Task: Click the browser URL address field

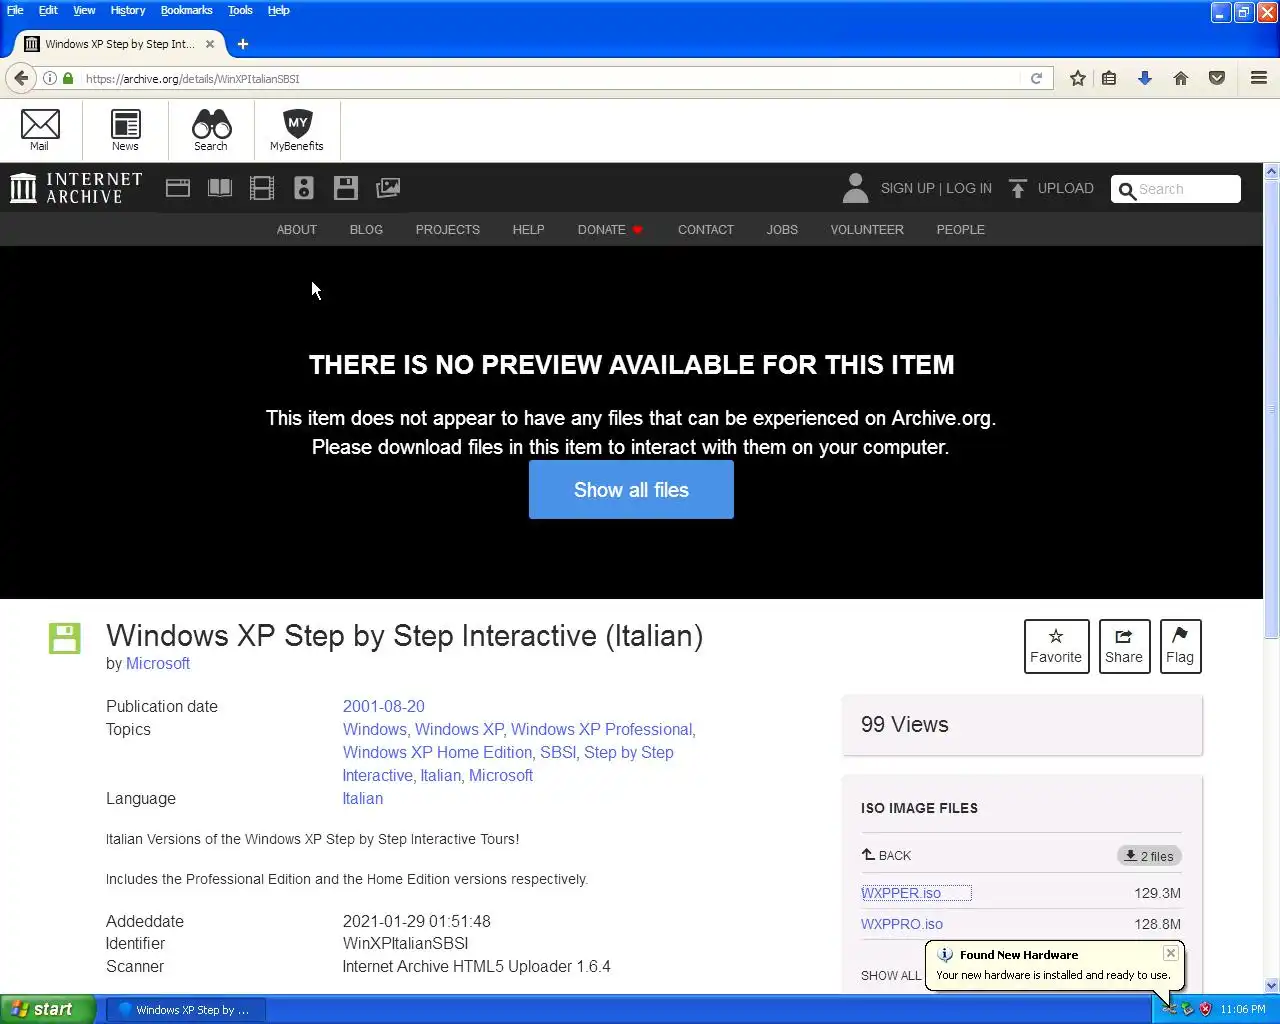Action: tap(550, 78)
